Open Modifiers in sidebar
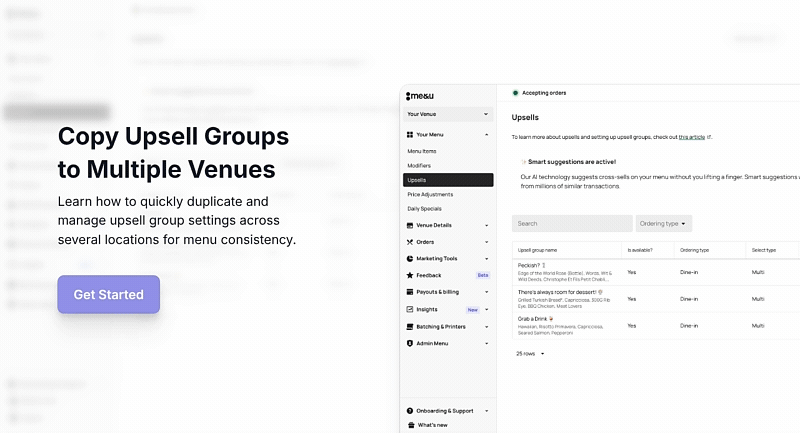 419,166
